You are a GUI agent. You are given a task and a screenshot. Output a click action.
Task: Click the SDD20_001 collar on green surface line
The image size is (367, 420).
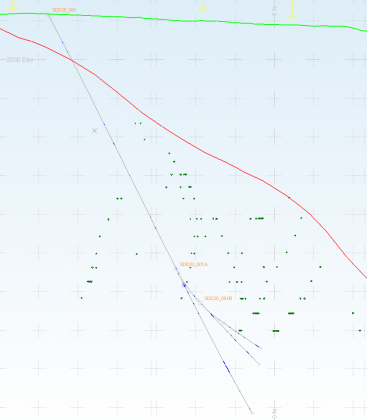(x=48, y=14)
